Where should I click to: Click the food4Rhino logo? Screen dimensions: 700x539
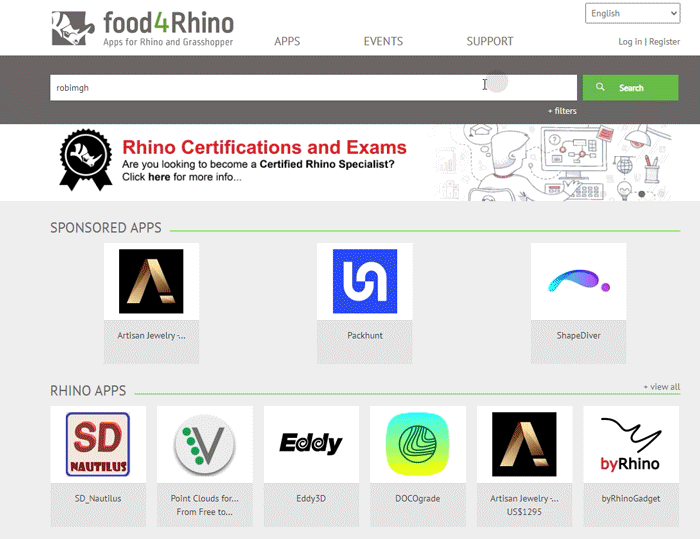142,29
